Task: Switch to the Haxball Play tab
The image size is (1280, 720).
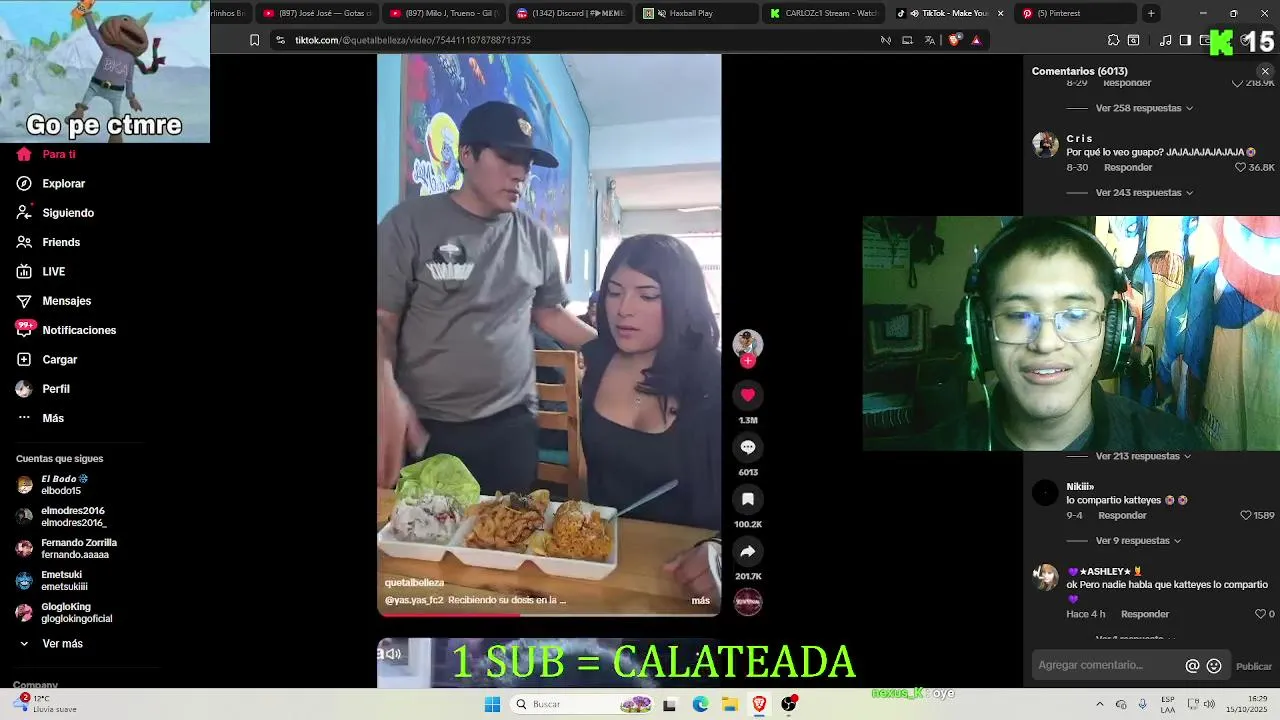Action: click(x=697, y=13)
